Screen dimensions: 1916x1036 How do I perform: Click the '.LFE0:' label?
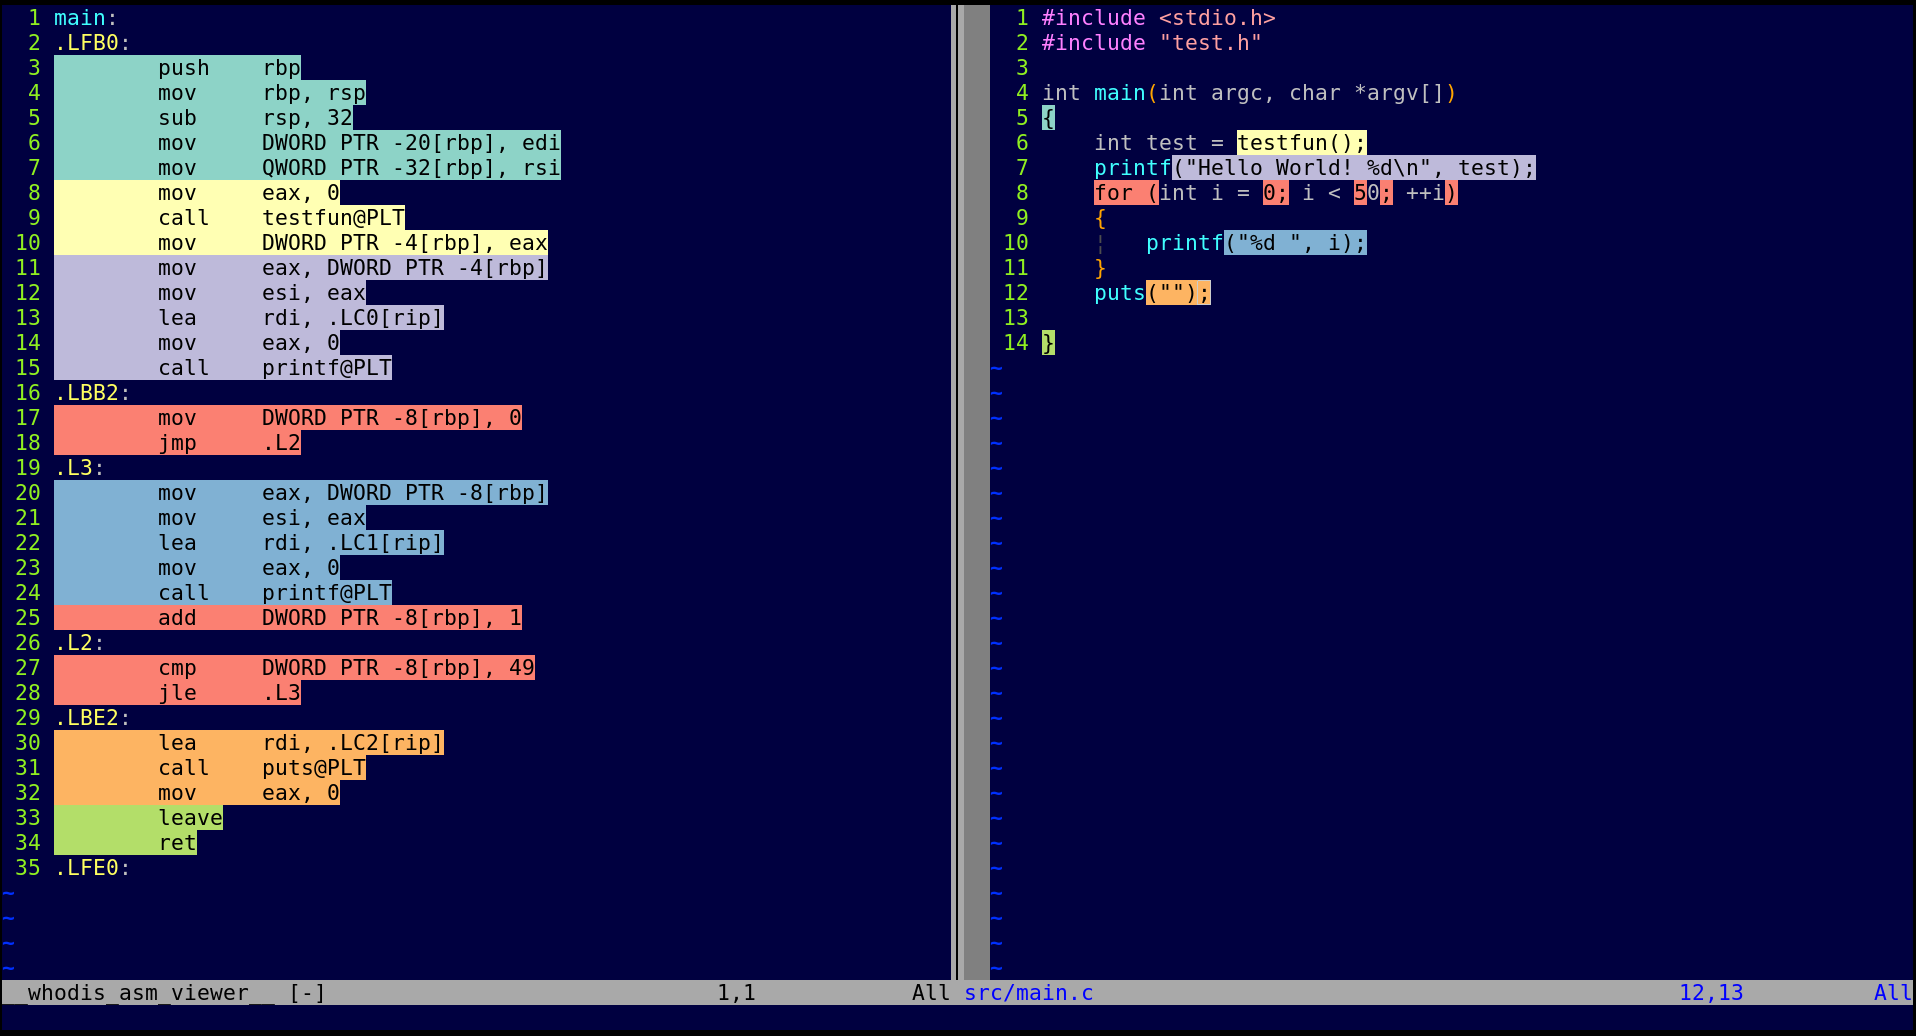[92, 868]
